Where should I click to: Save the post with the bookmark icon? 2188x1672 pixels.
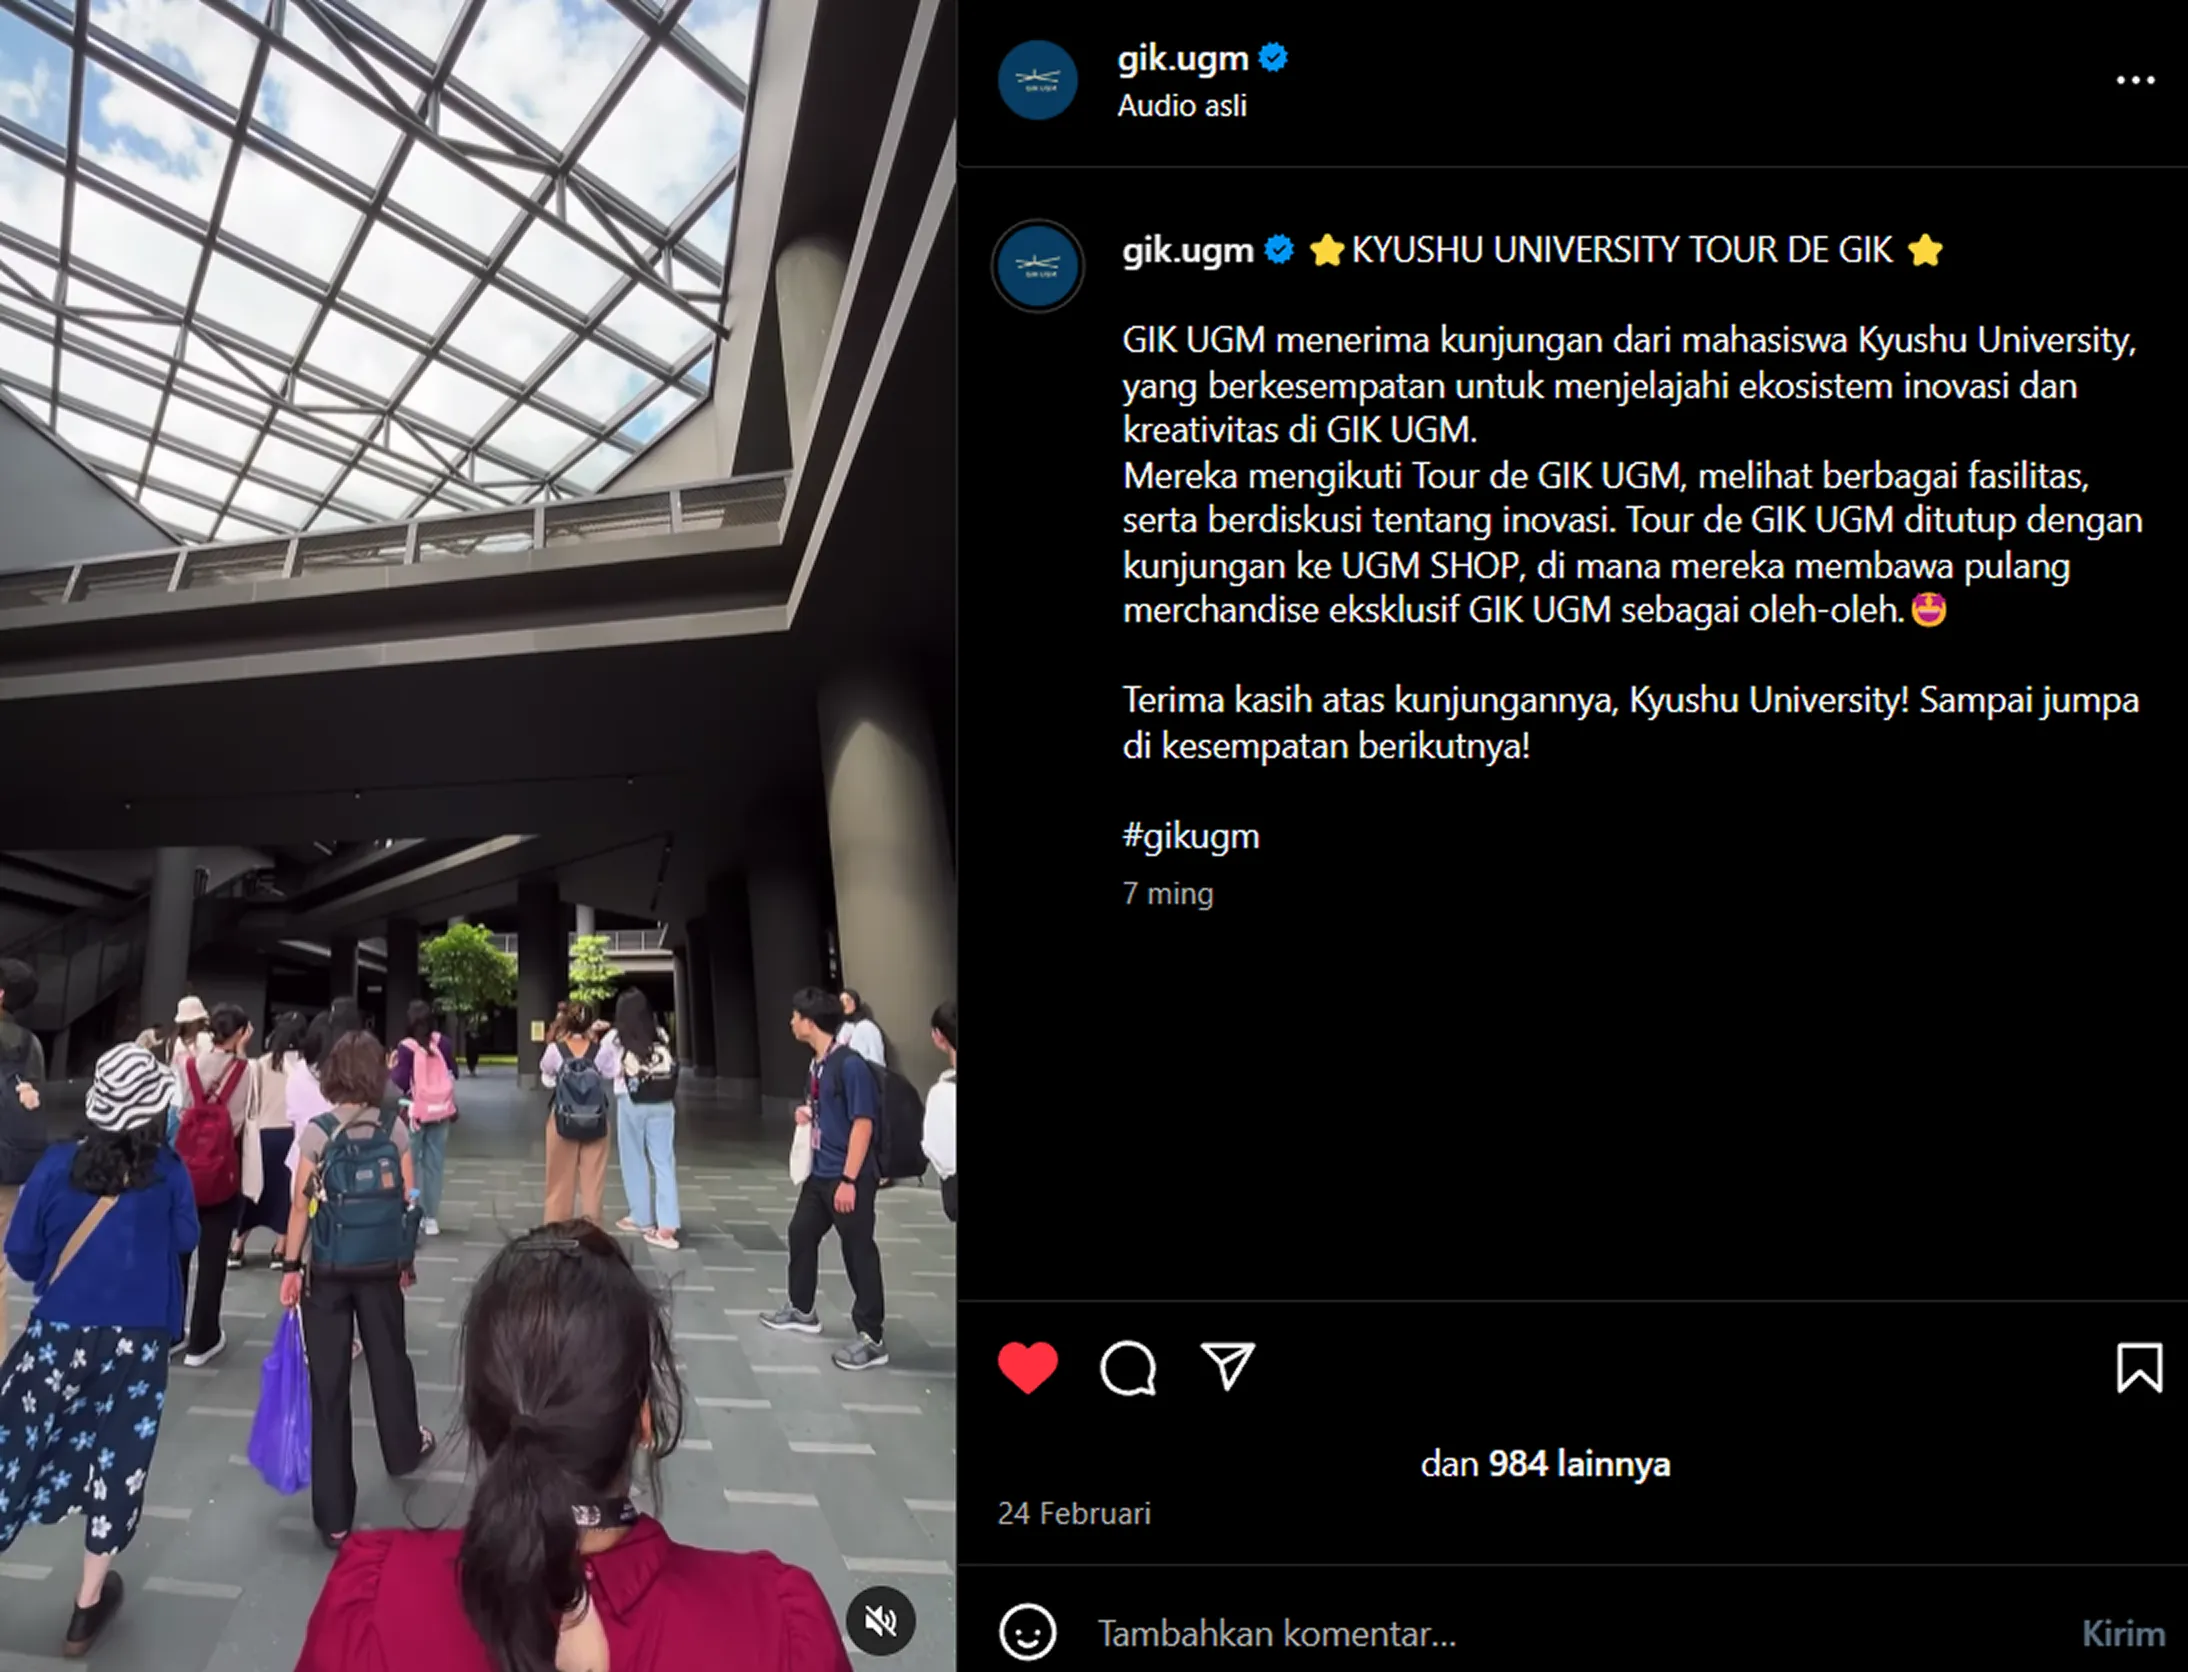coord(2139,1367)
